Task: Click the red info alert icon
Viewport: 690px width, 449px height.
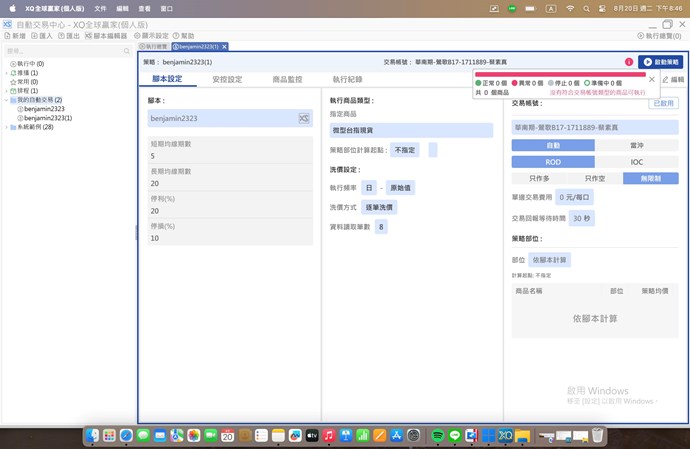Action: tap(628, 62)
